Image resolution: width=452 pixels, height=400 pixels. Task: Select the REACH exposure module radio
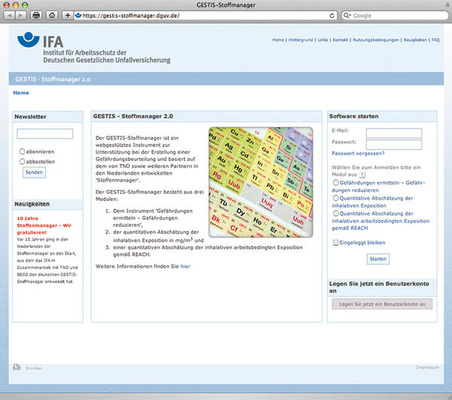click(x=336, y=213)
